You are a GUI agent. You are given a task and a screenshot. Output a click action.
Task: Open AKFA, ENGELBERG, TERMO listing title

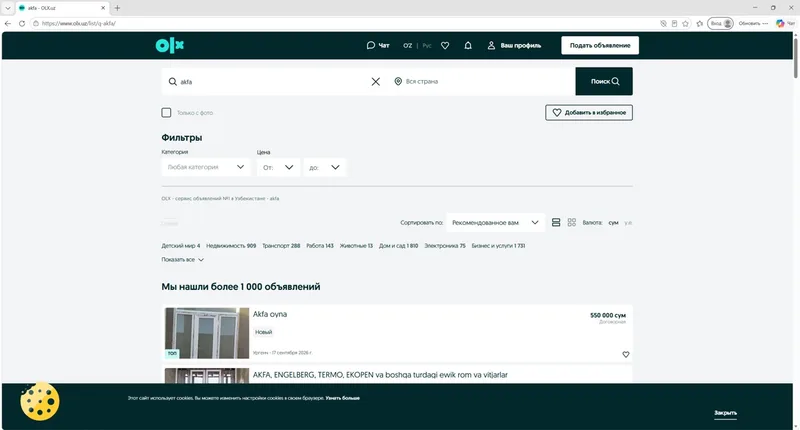tap(380, 375)
